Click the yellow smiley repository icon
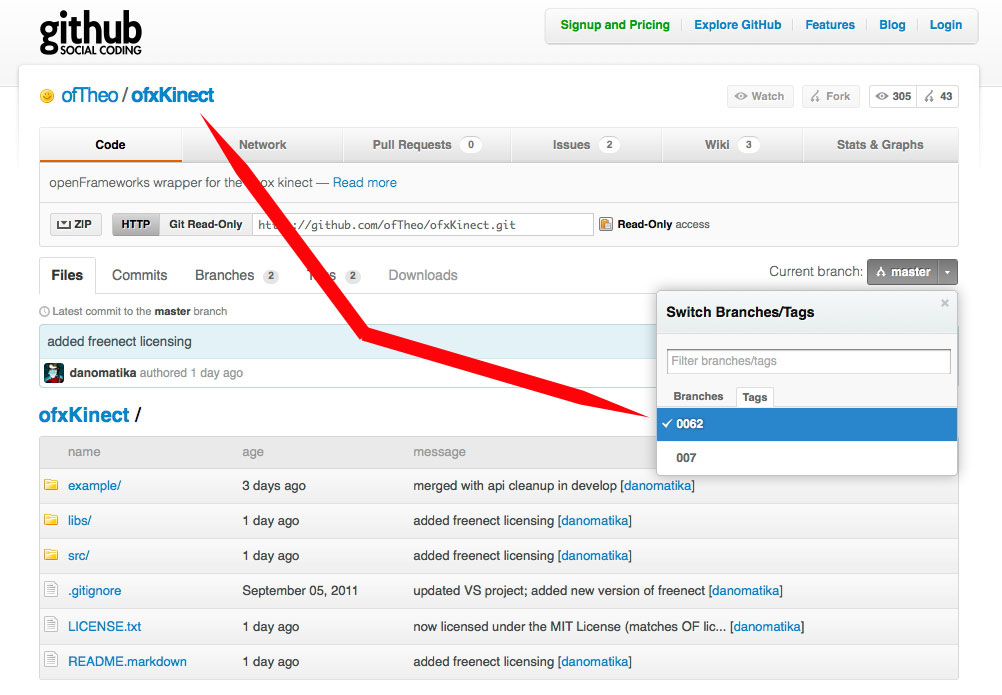 click(x=47, y=96)
